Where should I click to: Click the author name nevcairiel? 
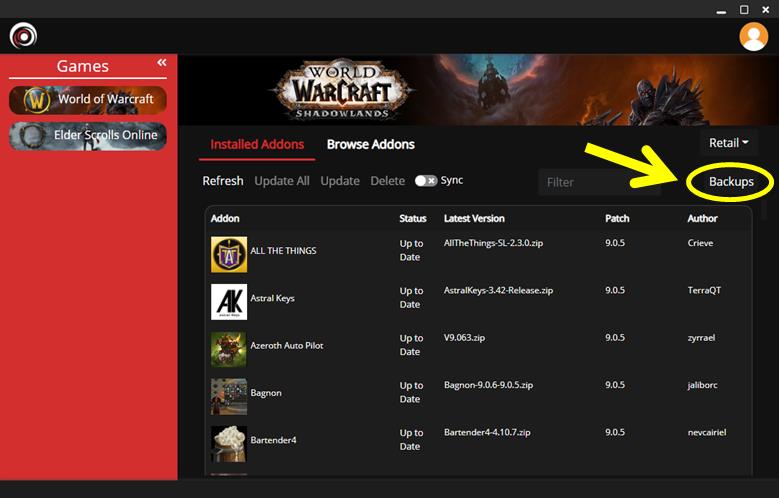coord(706,432)
